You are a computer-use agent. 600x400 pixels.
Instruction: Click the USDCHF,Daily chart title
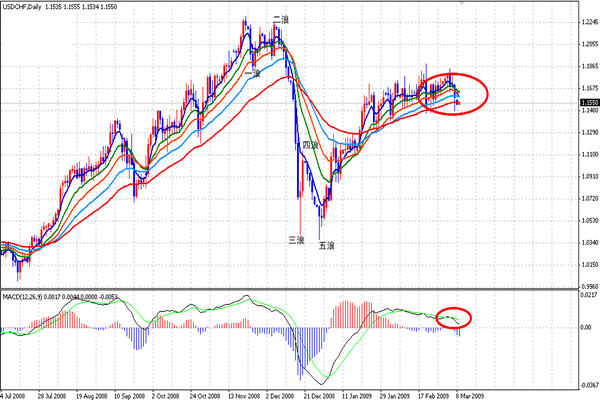point(21,7)
